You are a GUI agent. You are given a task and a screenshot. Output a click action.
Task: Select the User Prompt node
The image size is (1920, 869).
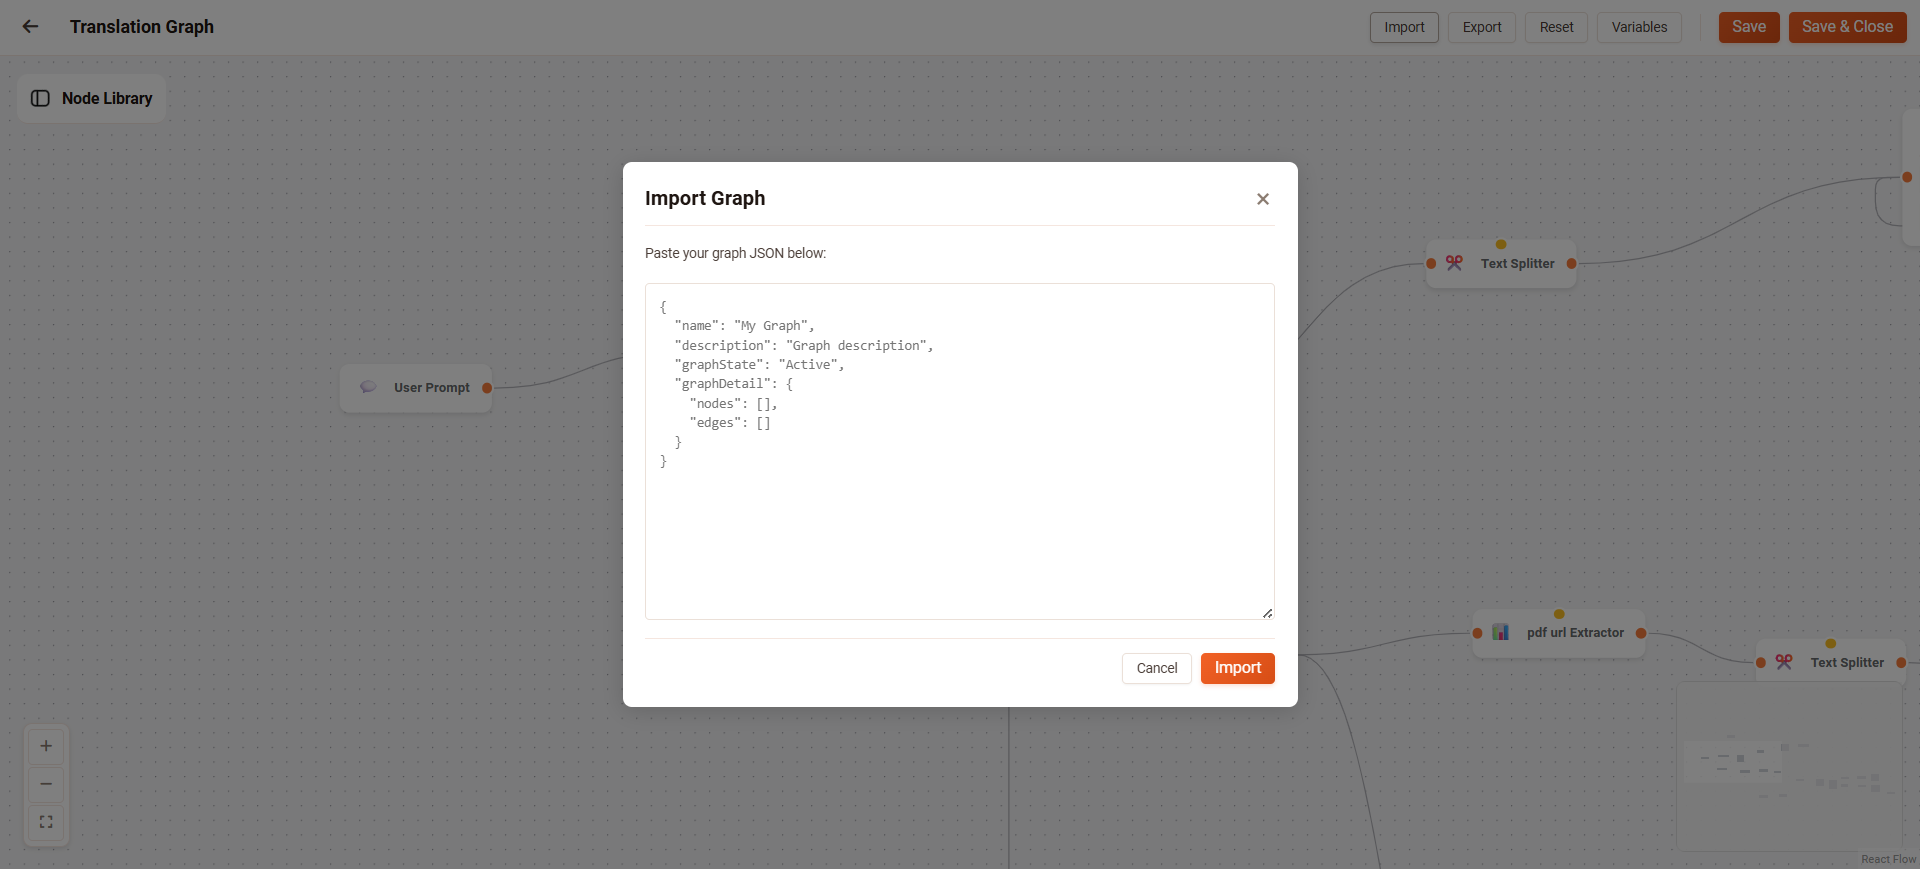tap(416, 388)
